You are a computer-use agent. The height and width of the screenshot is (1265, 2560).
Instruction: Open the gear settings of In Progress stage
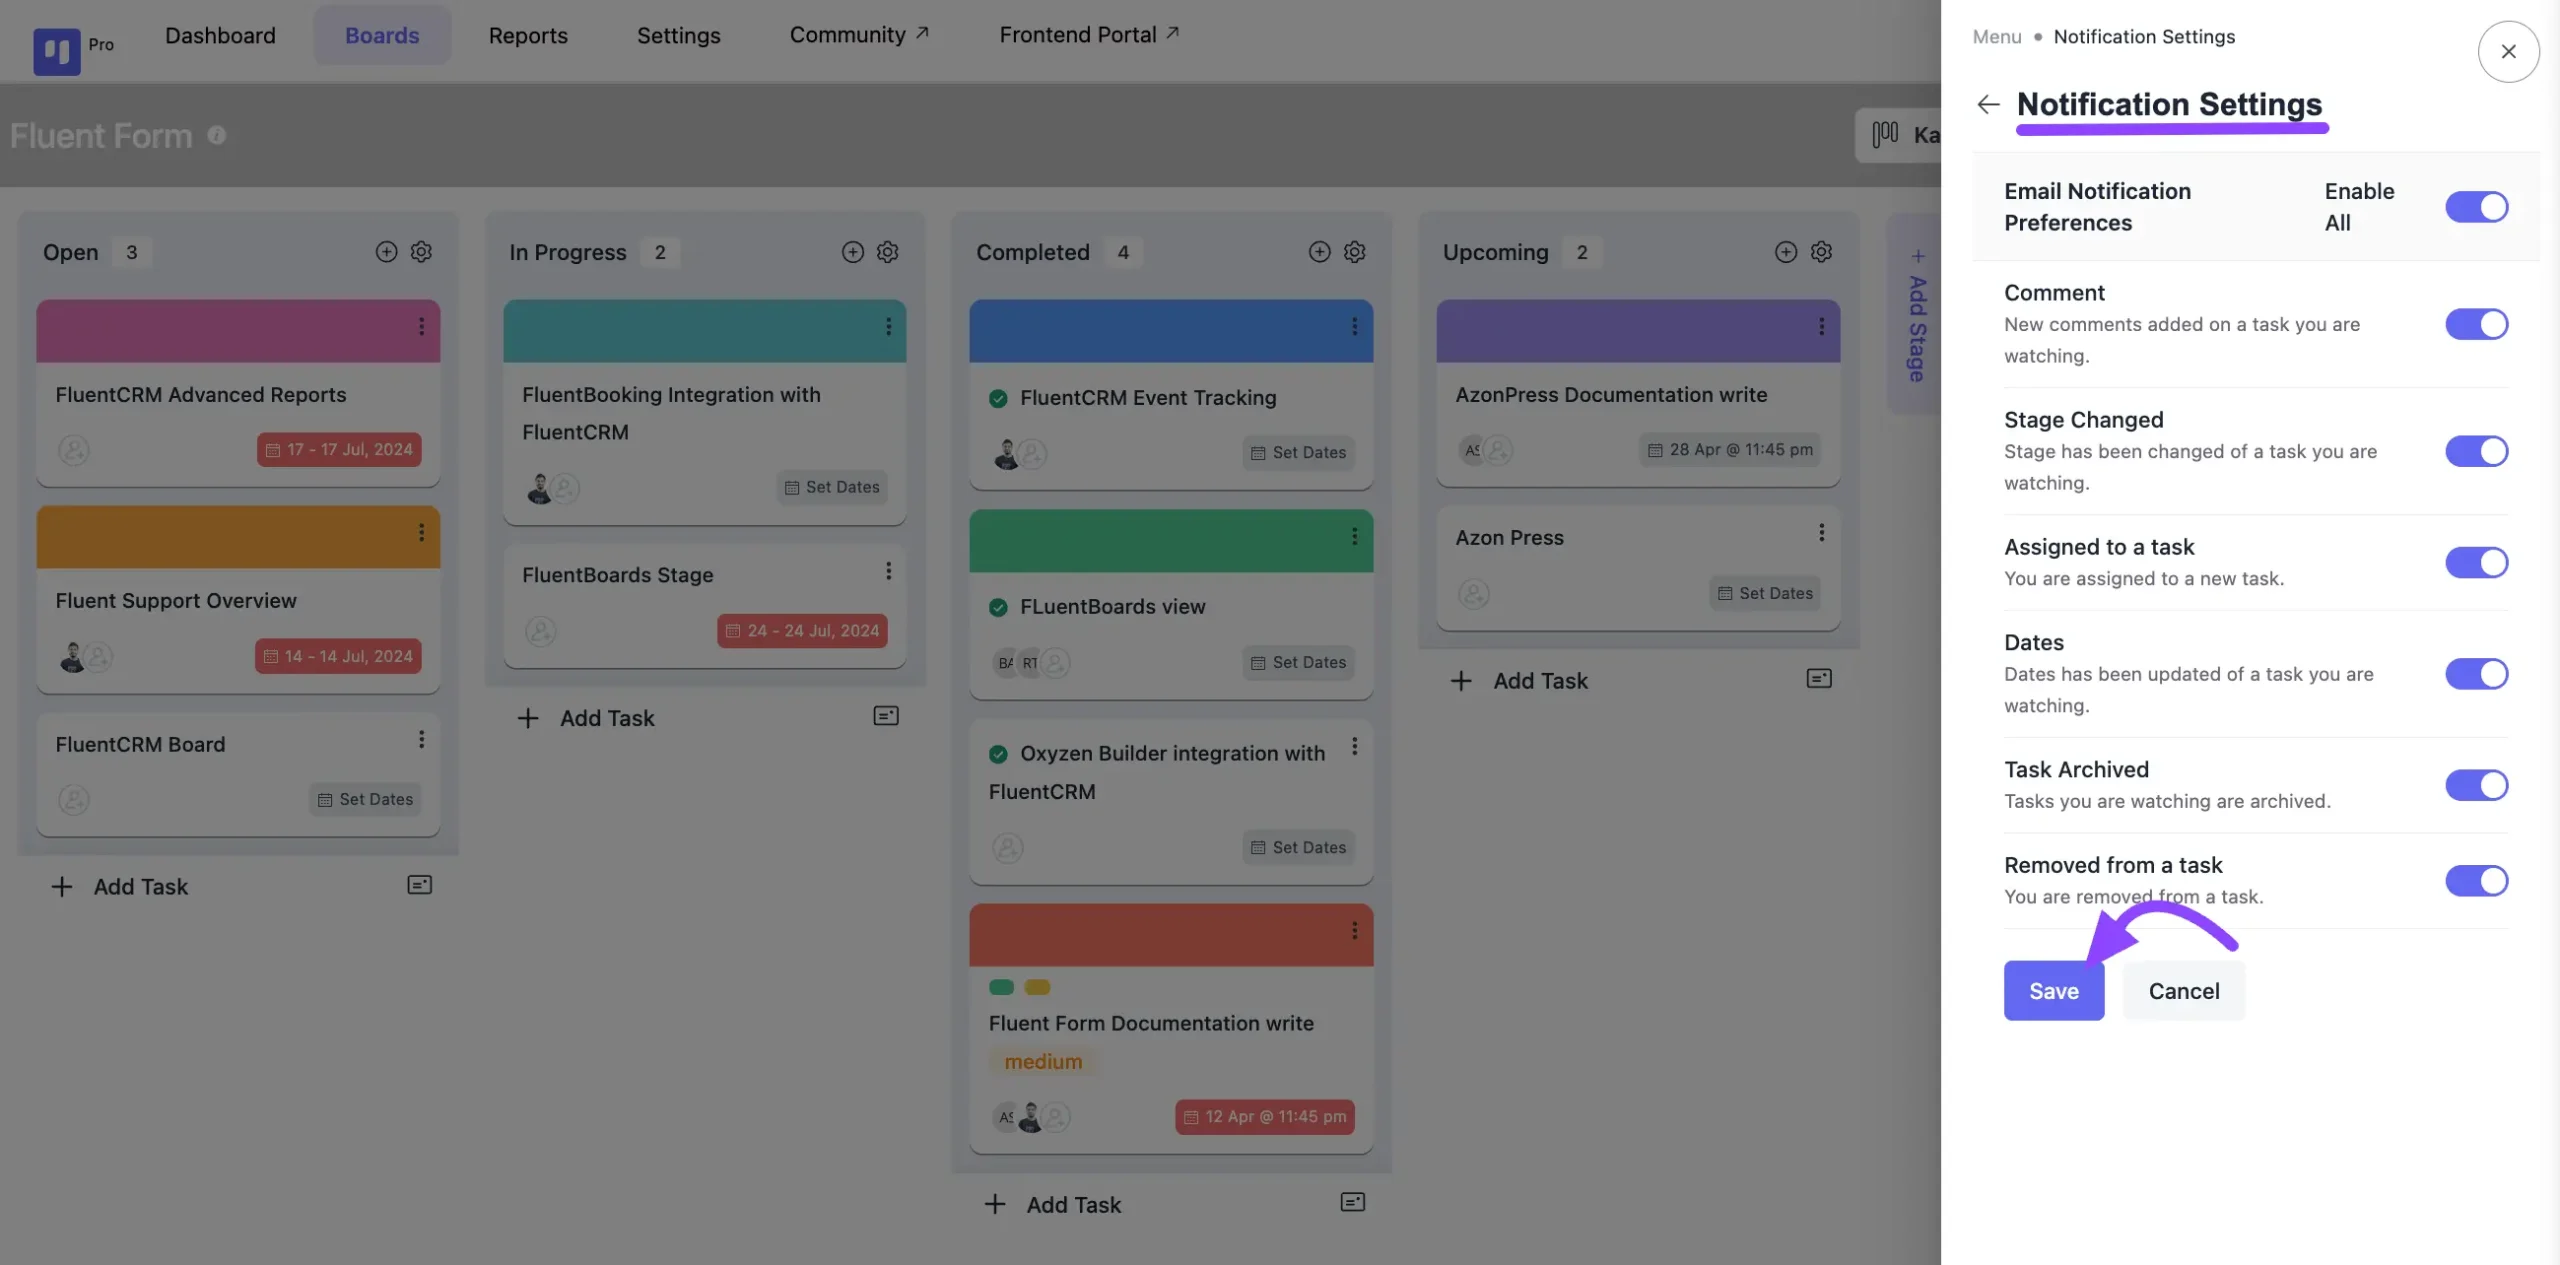click(x=888, y=252)
